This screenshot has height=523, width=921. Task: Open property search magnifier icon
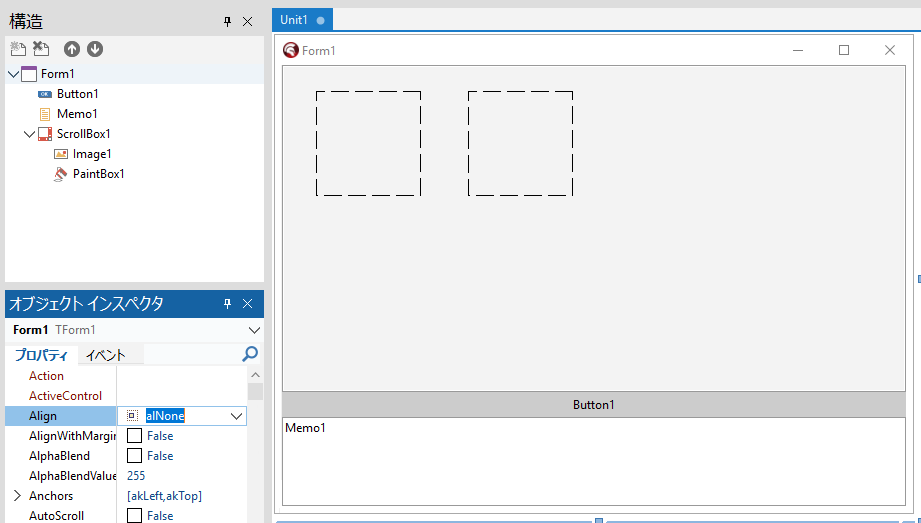pos(250,354)
